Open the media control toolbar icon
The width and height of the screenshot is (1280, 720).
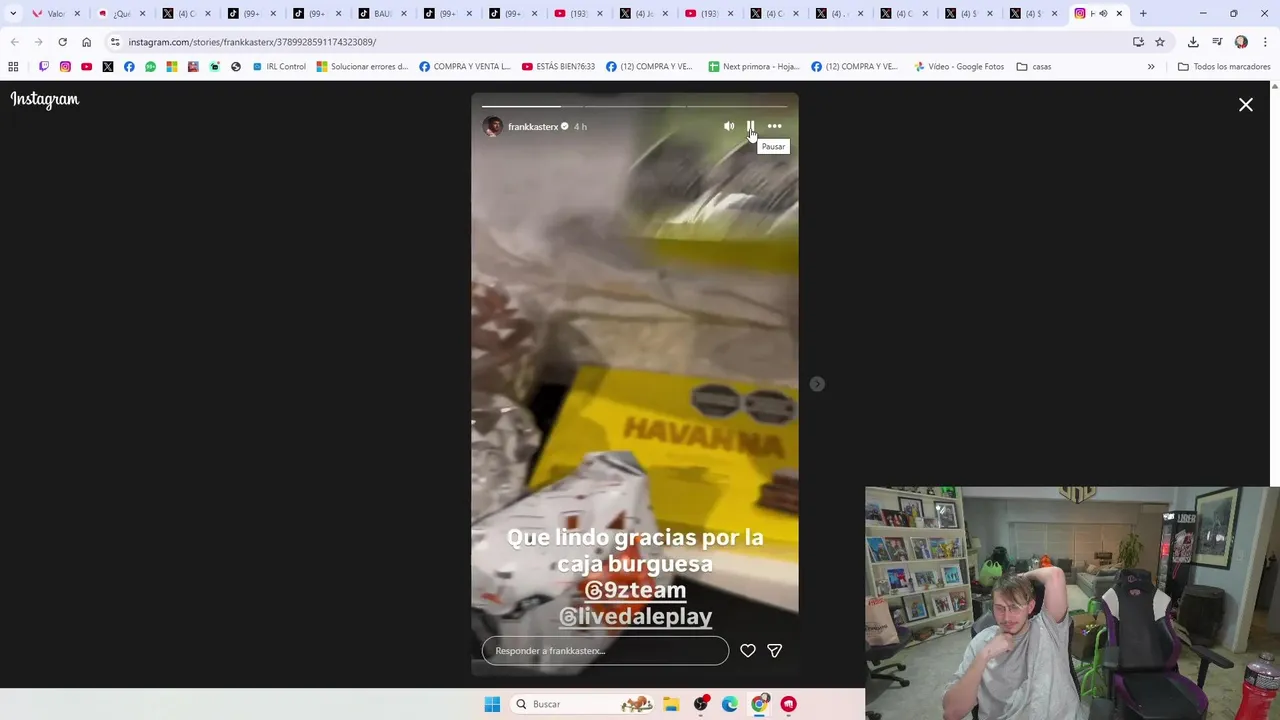tap(1217, 42)
